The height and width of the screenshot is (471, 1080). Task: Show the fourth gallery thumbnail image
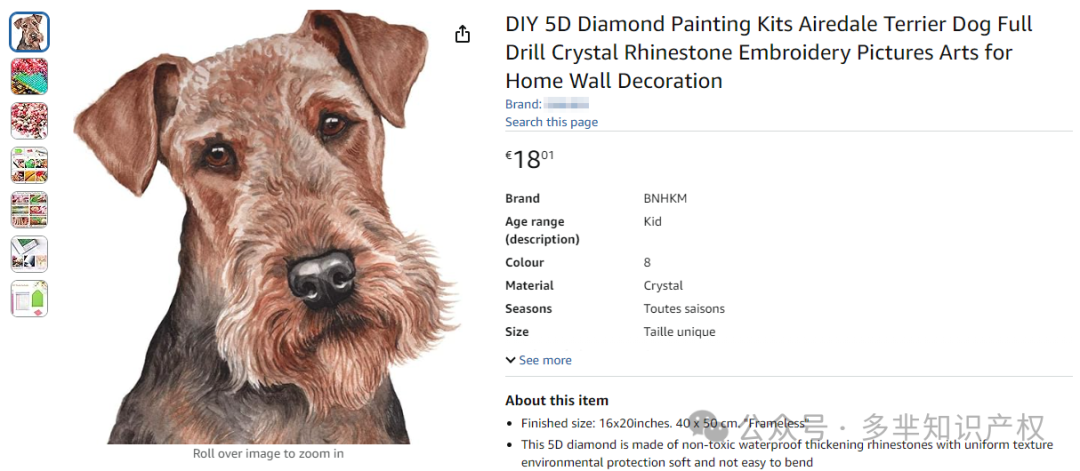coord(29,165)
